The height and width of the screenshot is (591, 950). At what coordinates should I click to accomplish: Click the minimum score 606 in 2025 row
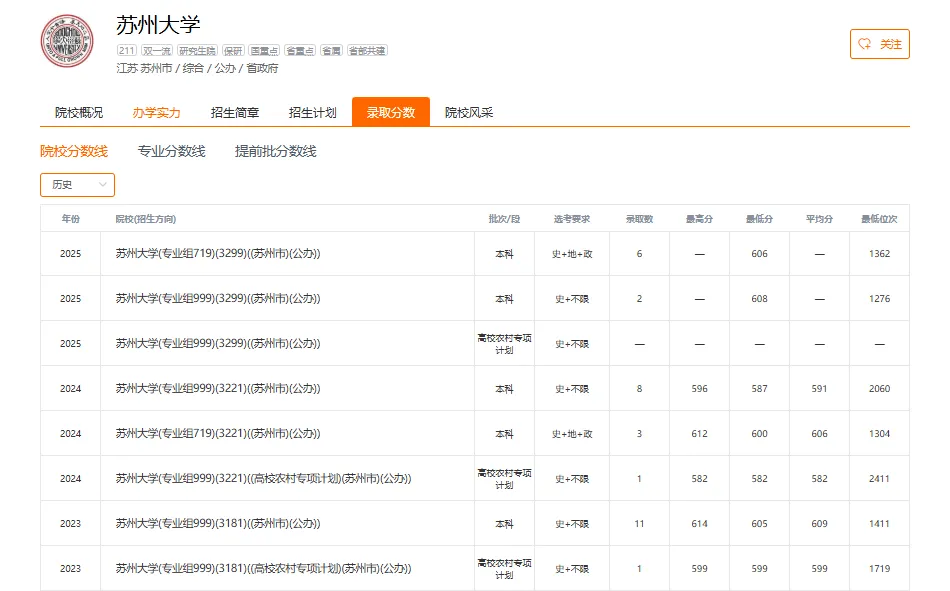759,253
